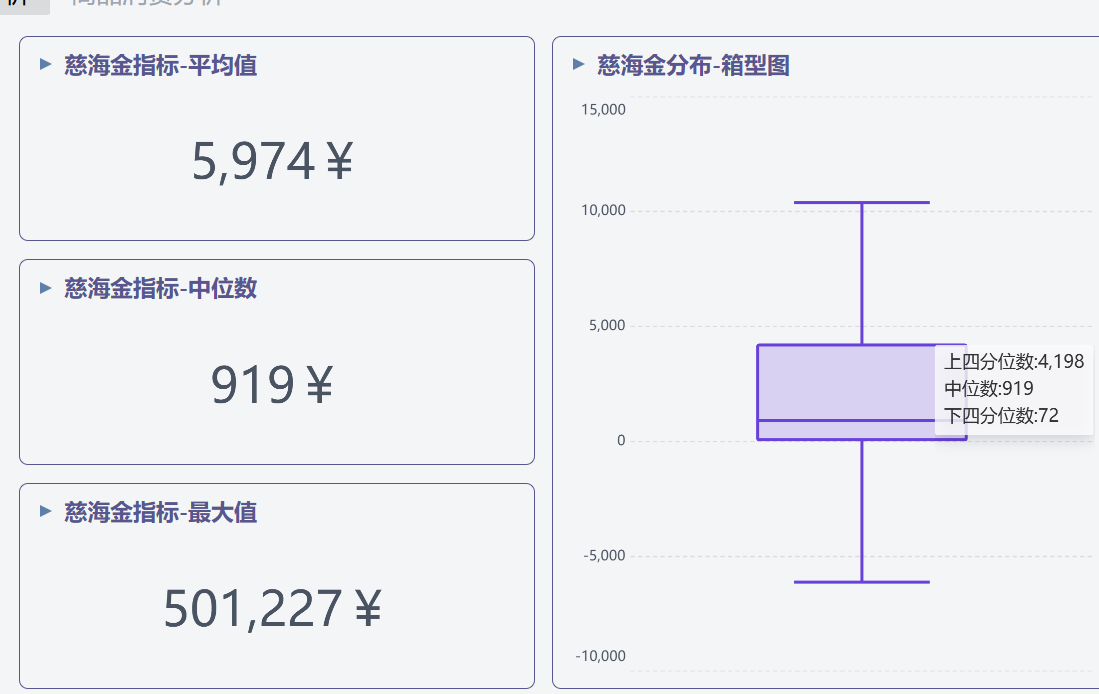Click the -5,000 y-axis label
This screenshot has height=694, width=1099.
point(603,555)
